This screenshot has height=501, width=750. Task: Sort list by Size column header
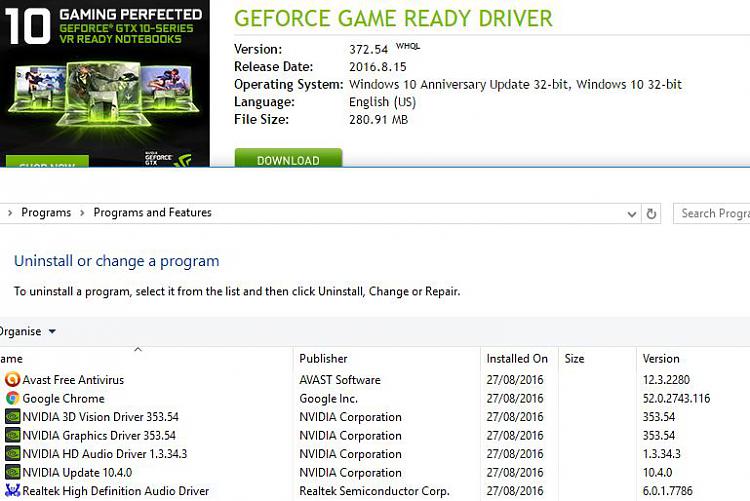click(597, 358)
